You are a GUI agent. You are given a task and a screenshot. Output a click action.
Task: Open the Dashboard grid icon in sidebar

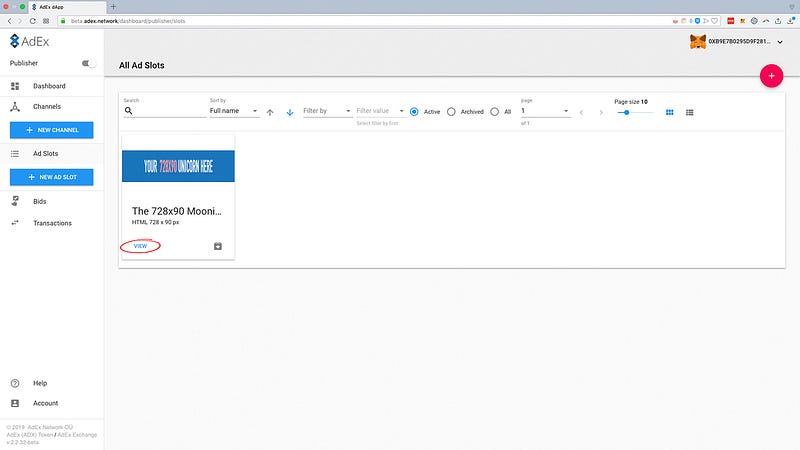[x=15, y=86]
